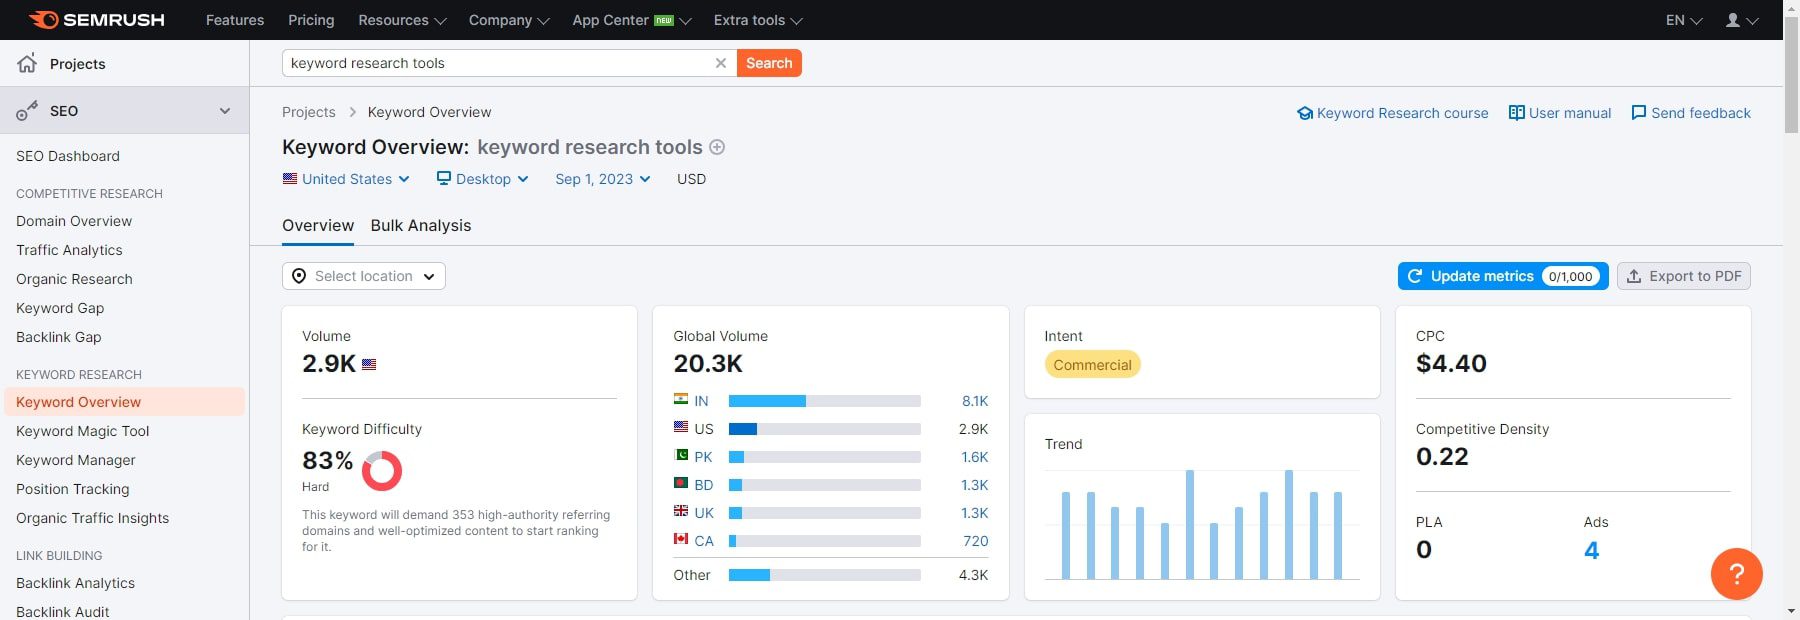Open Backlink Analytics in sidebar
This screenshot has height=620, width=1800.
tap(75, 583)
